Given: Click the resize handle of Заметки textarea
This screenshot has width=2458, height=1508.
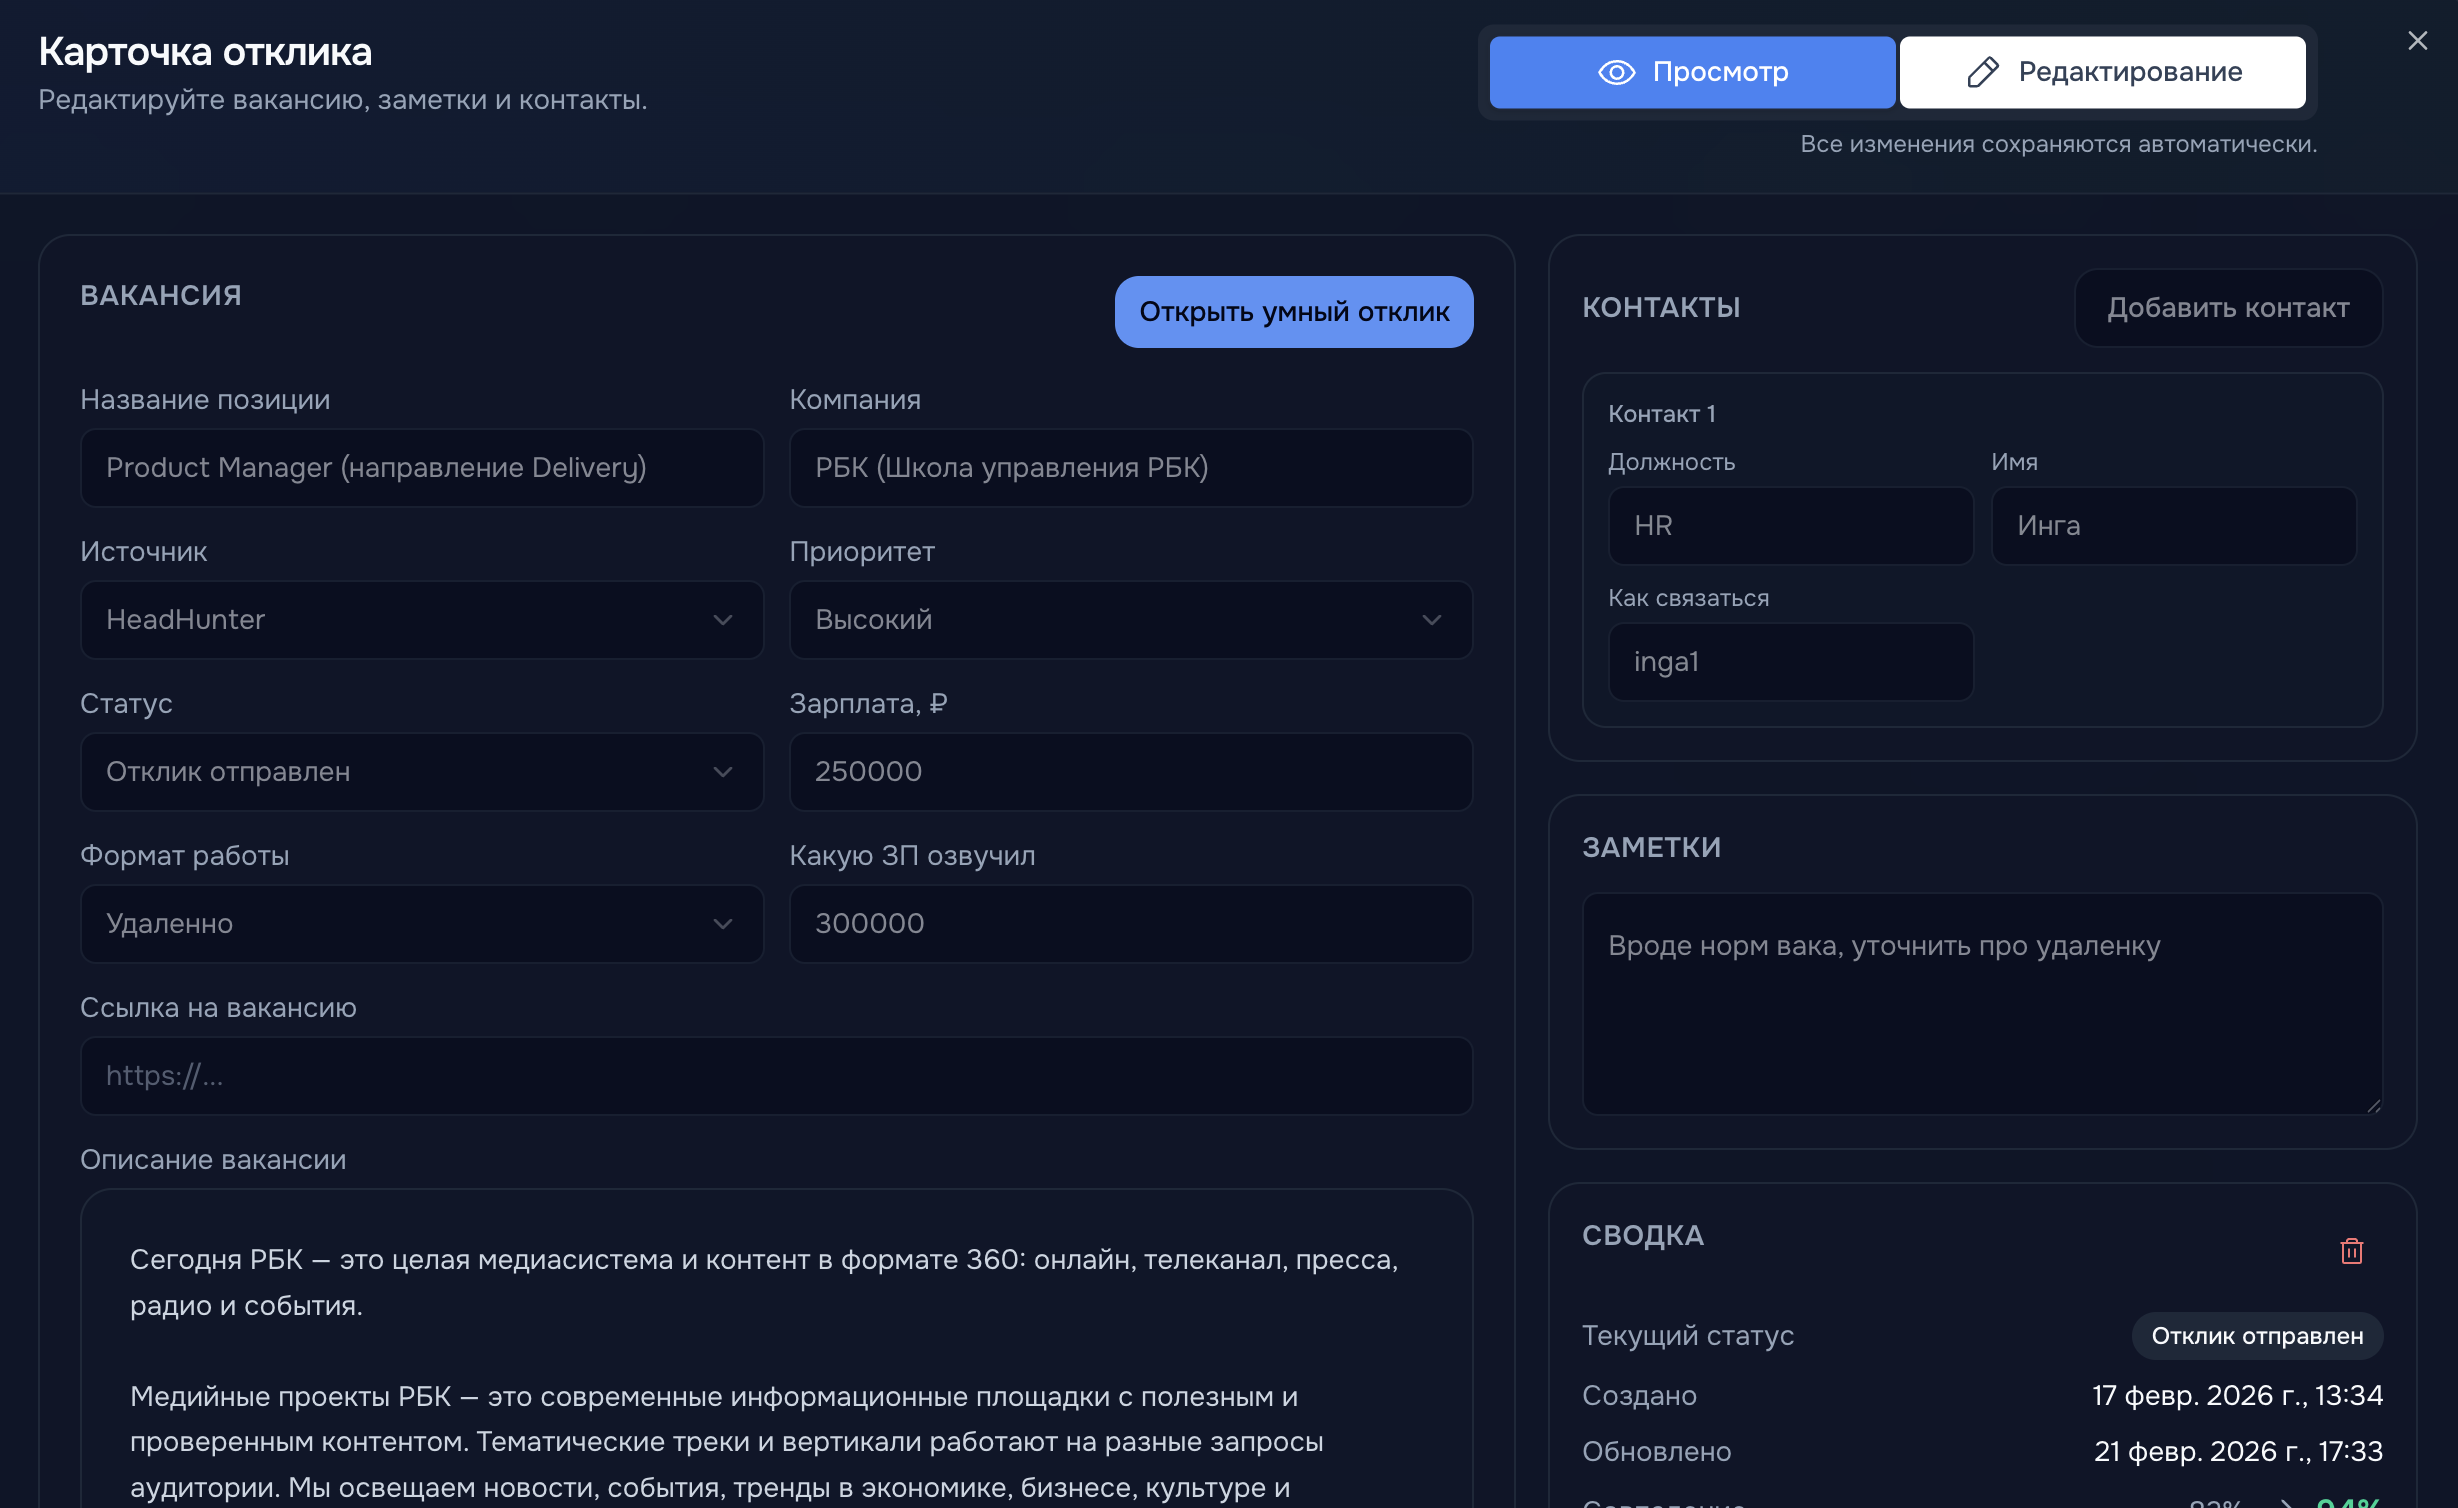Looking at the screenshot, I should point(2374,1106).
